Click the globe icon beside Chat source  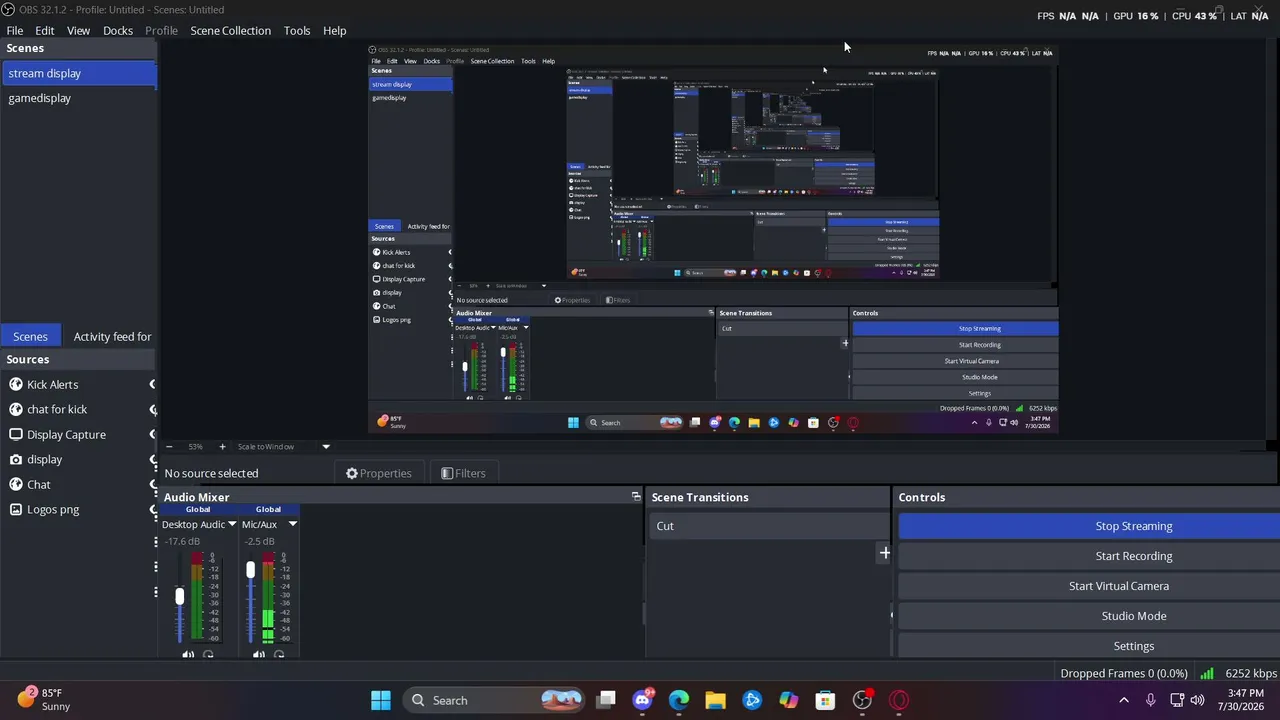coord(16,484)
